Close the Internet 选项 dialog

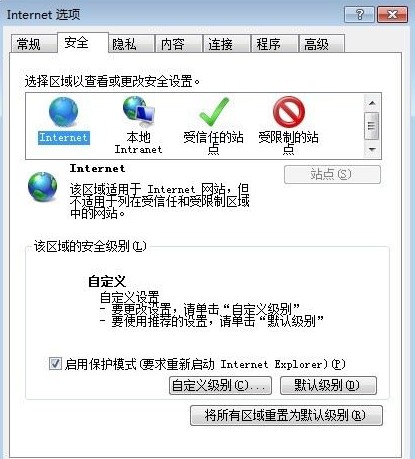pyautogui.click(x=393, y=14)
